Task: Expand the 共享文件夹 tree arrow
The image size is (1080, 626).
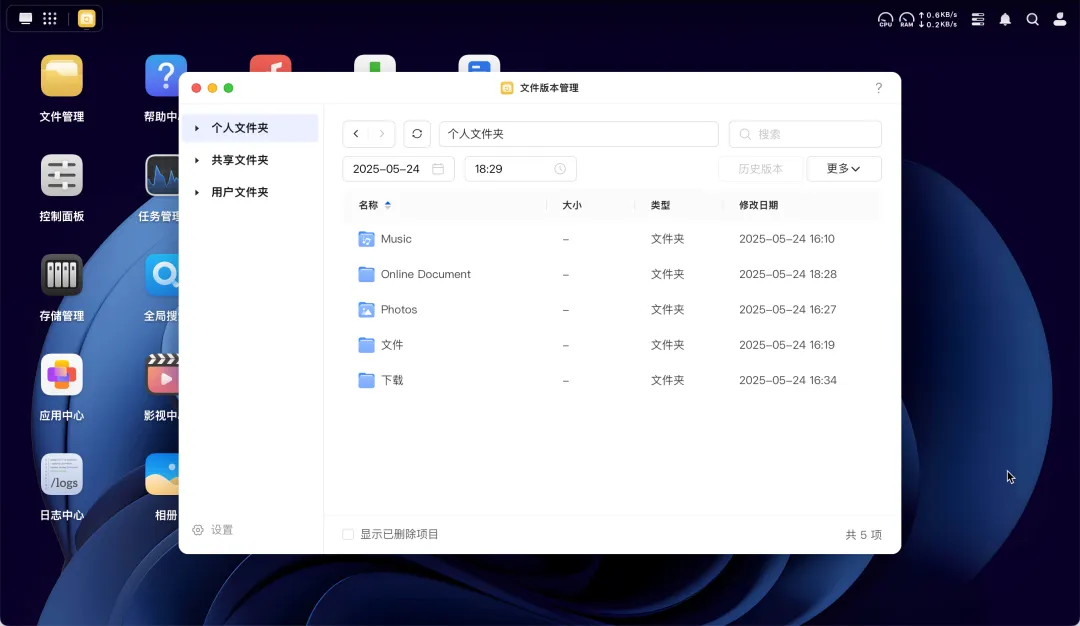Action: (x=197, y=160)
